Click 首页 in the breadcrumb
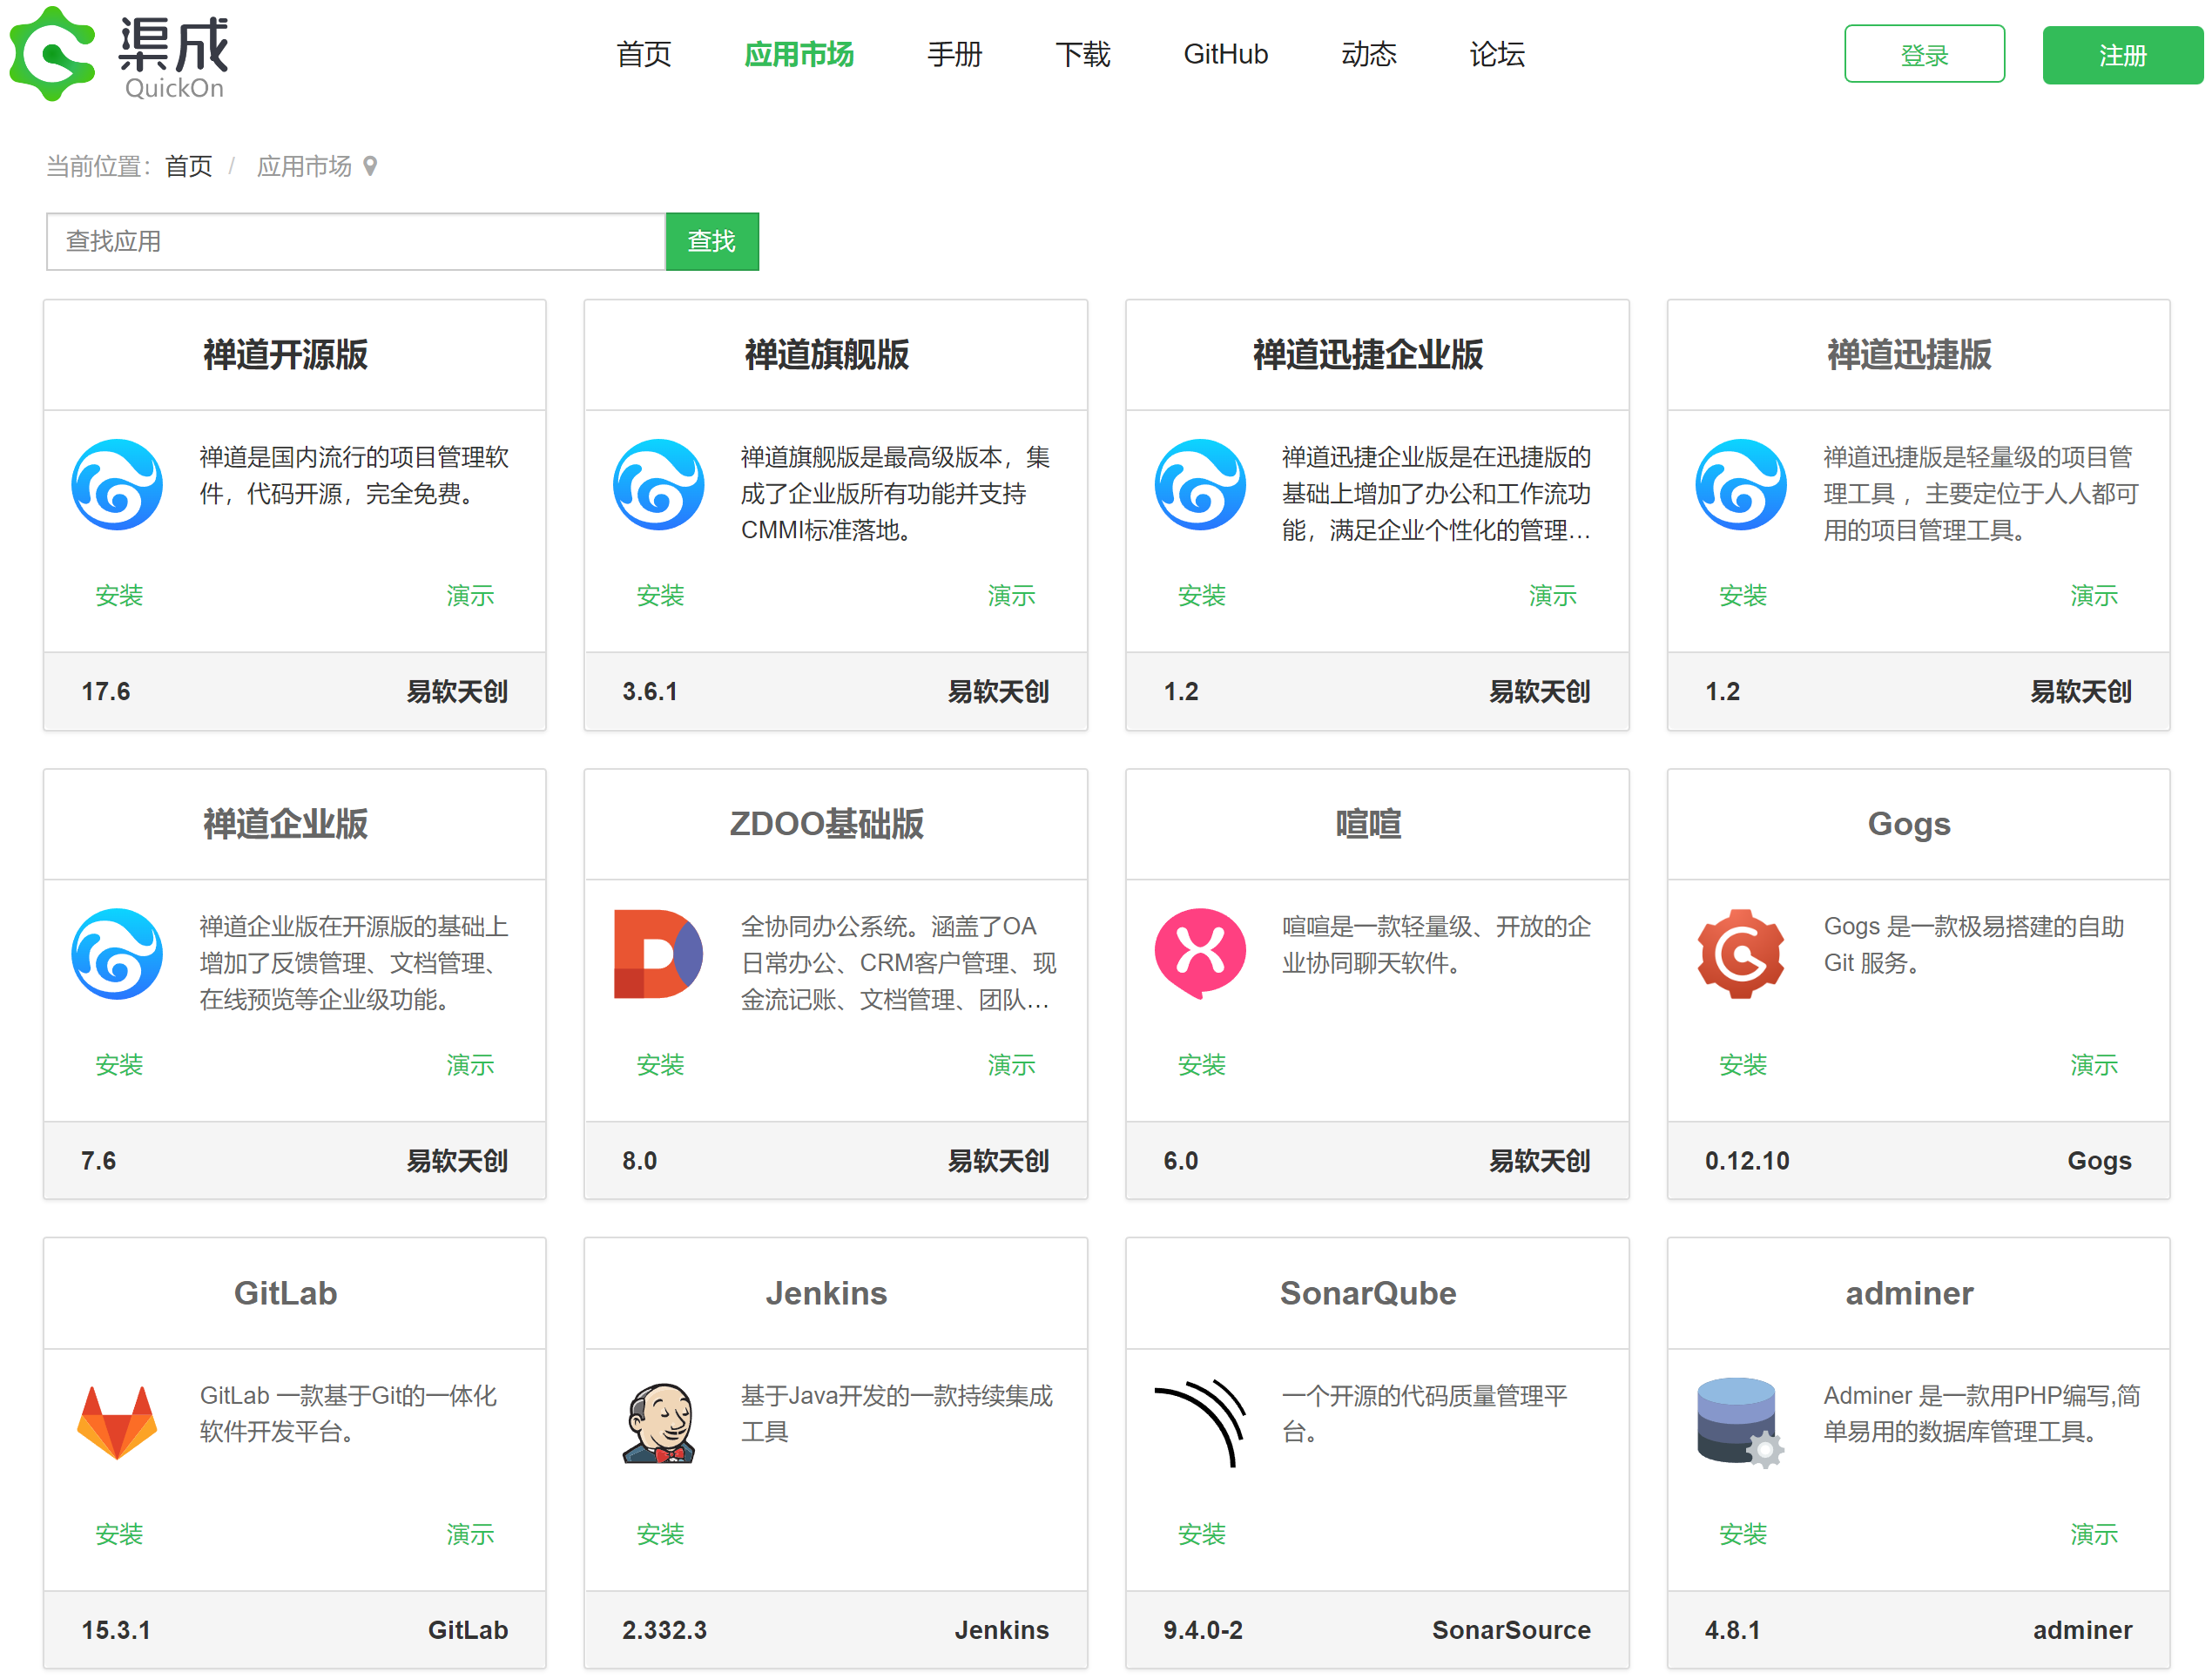This screenshot has width=2212, height=1679. tap(188, 166)
